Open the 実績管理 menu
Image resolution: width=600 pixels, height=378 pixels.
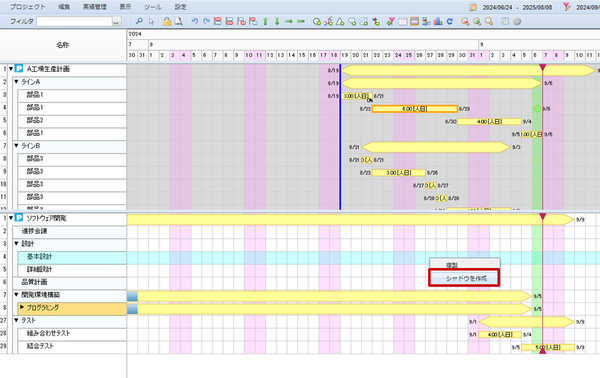coord(95,7)
